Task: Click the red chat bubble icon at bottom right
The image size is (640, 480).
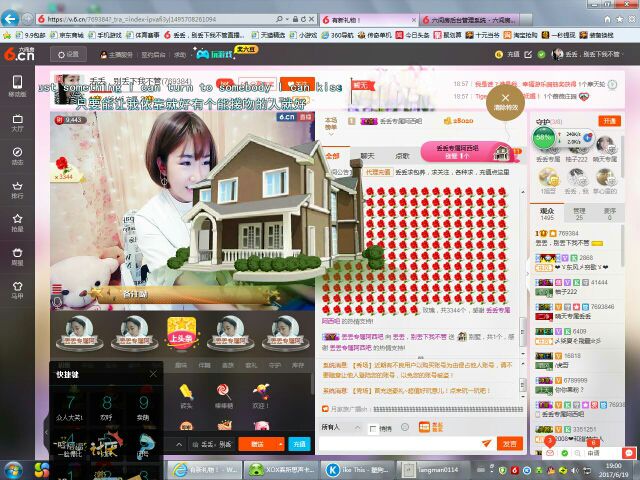Action: pos(629,453)
